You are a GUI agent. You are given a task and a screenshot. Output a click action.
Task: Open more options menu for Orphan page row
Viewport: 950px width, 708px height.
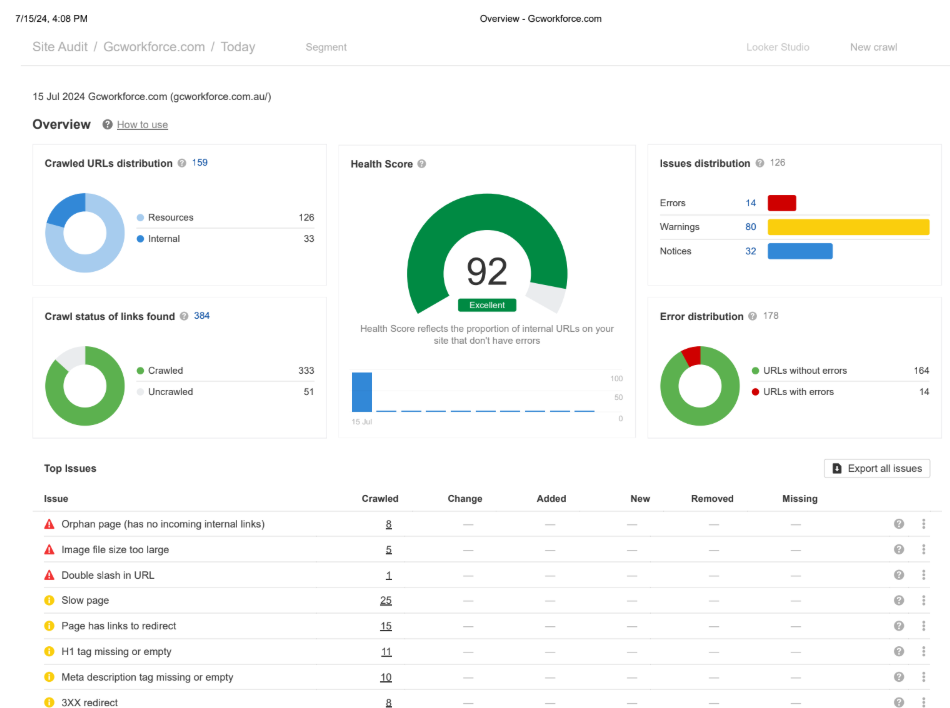coord(924,524)
